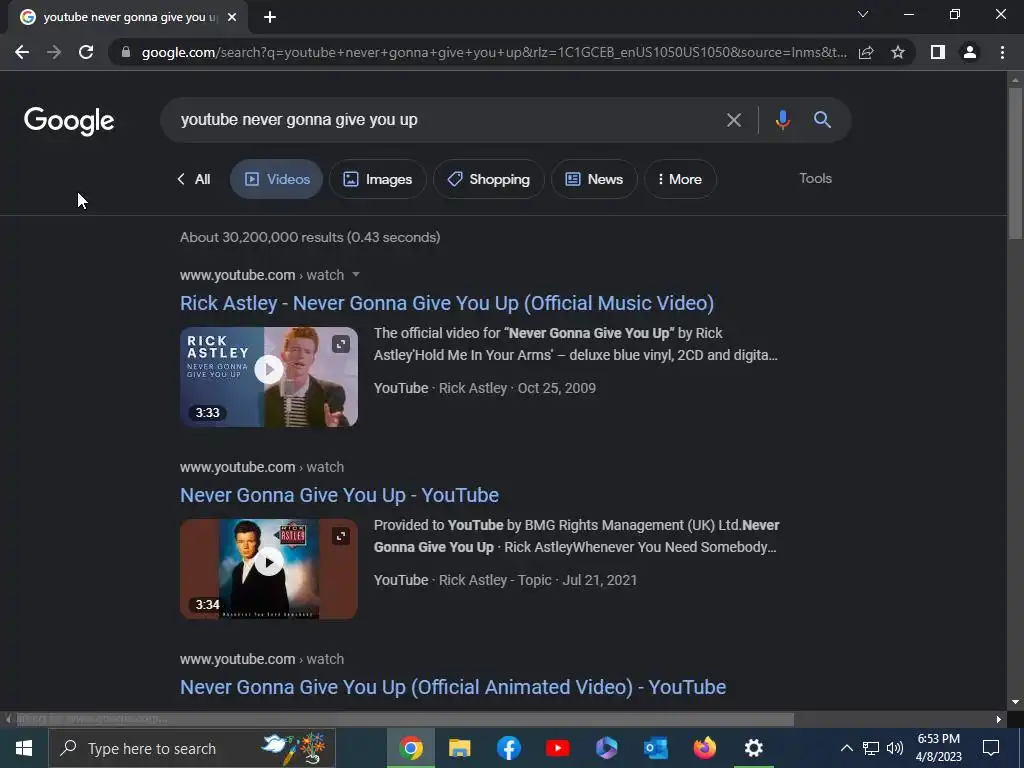Switch to Shopping results
The width and height of the screenshot is (1024, 768).
click(488, 179)
